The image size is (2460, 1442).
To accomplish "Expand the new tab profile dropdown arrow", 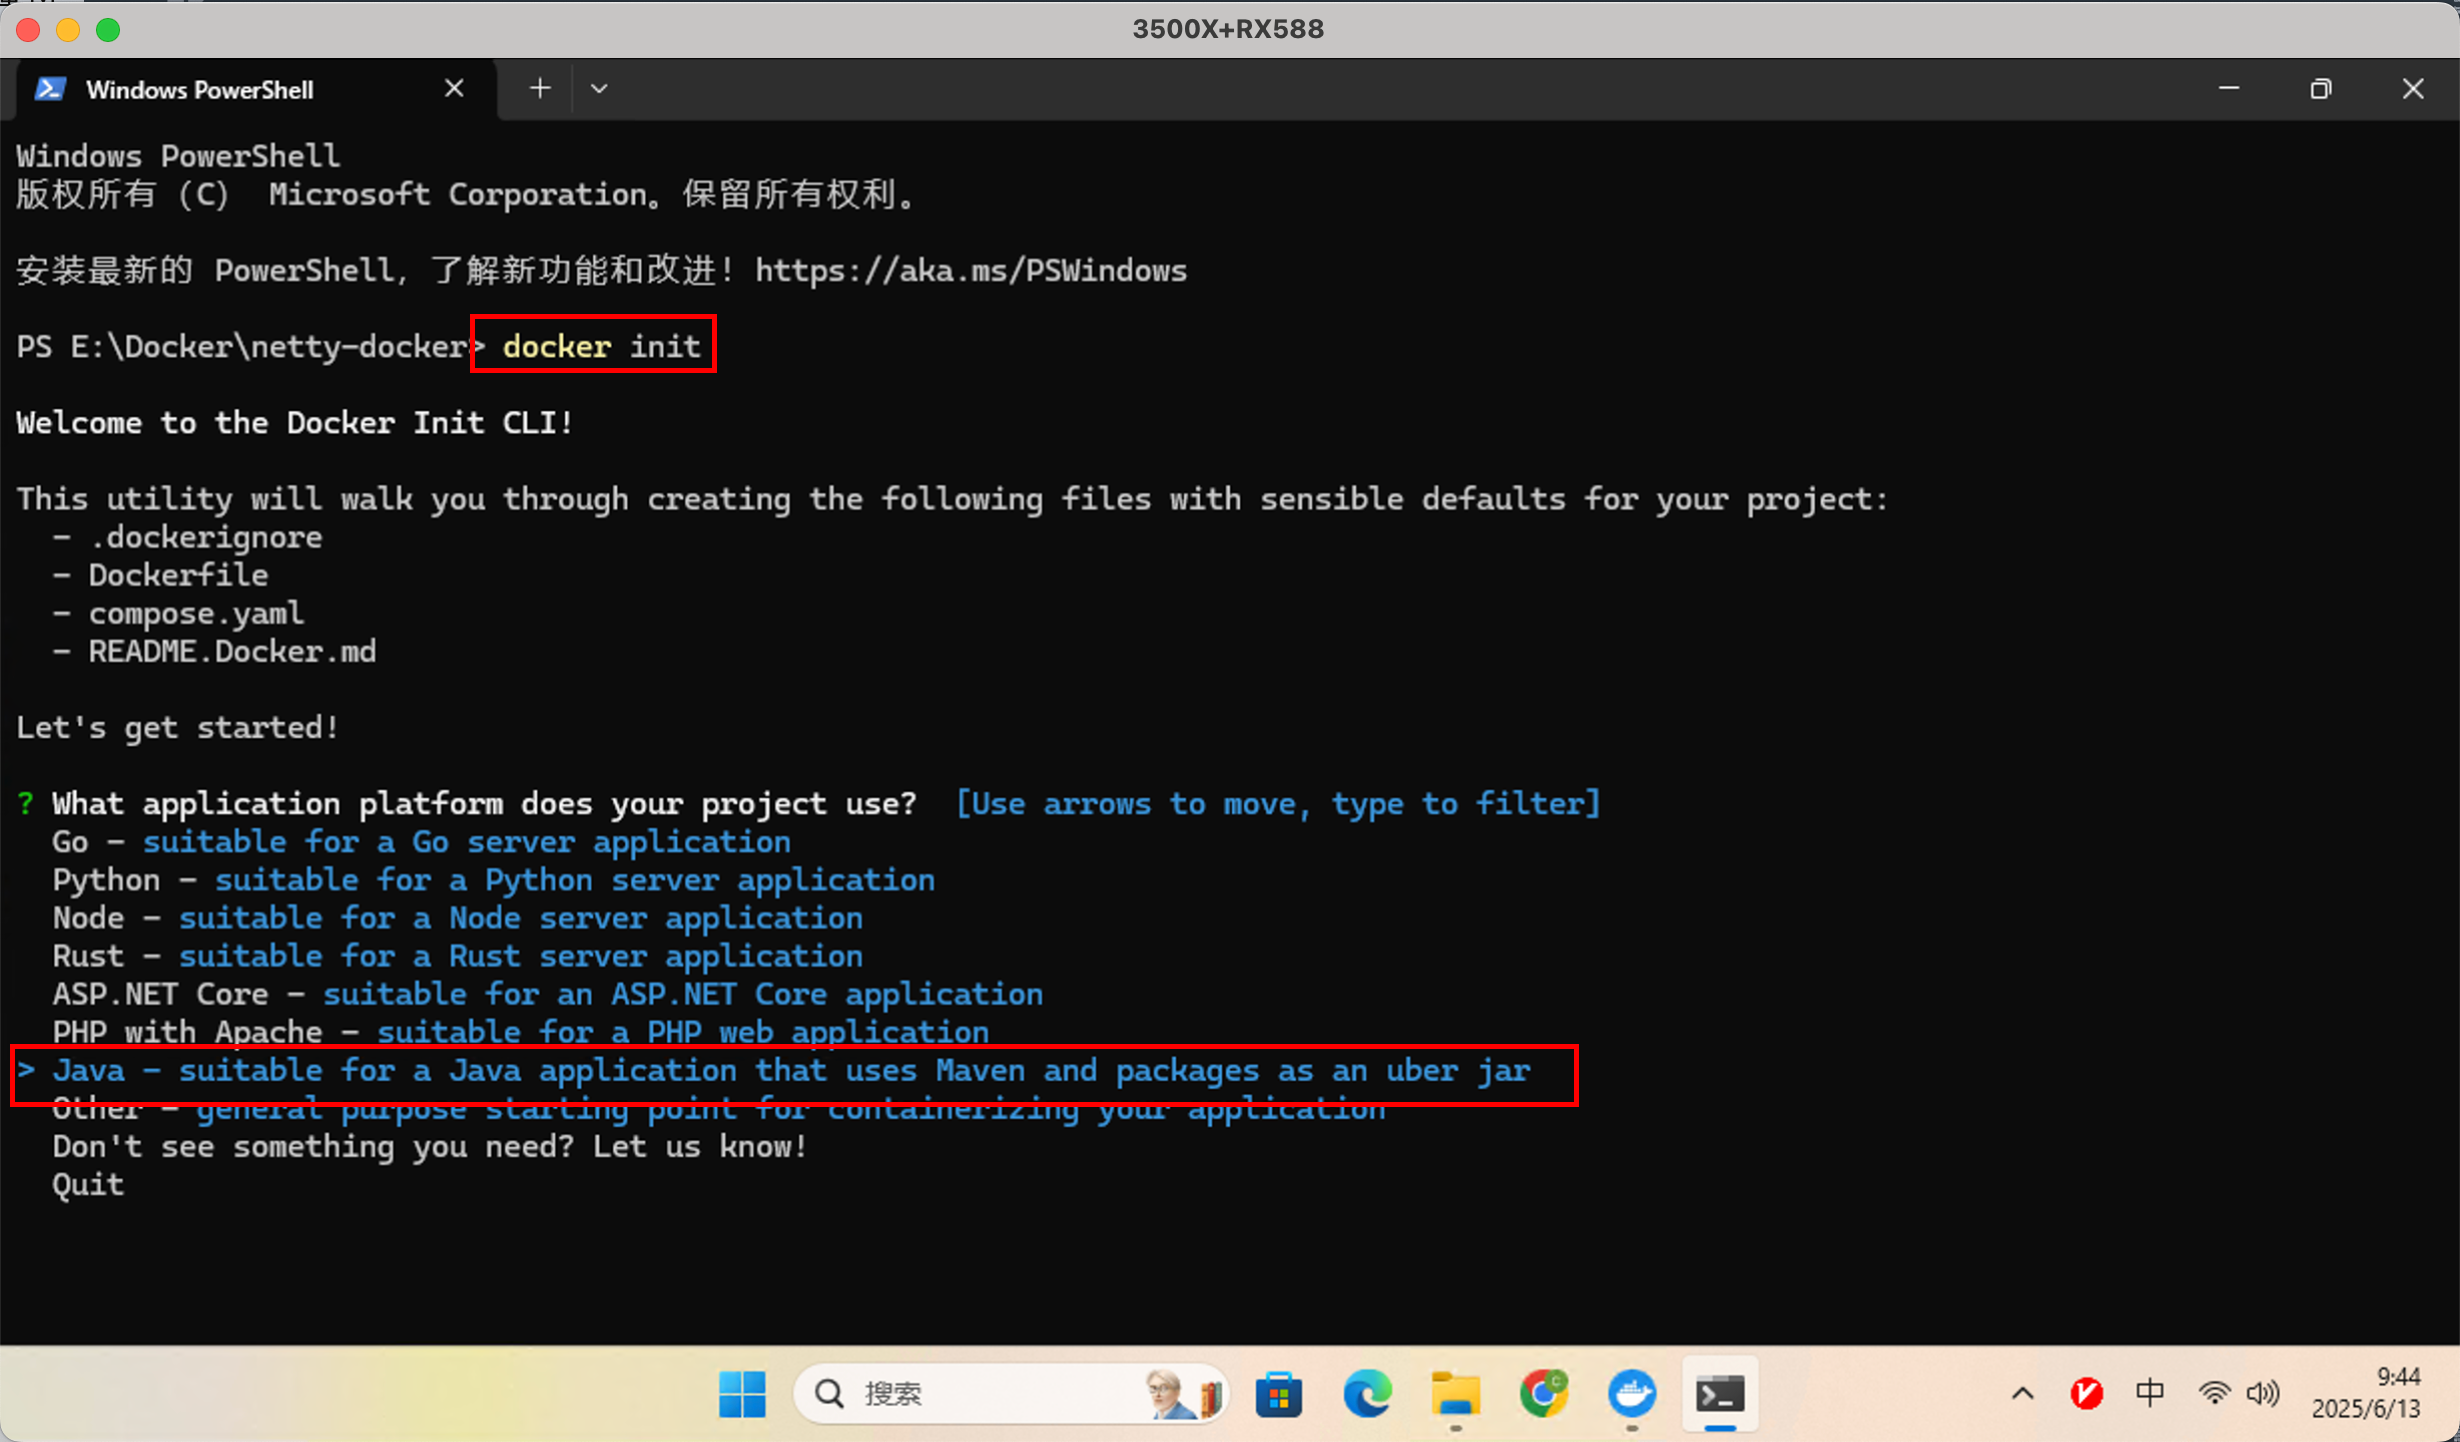I will (599, 89).
